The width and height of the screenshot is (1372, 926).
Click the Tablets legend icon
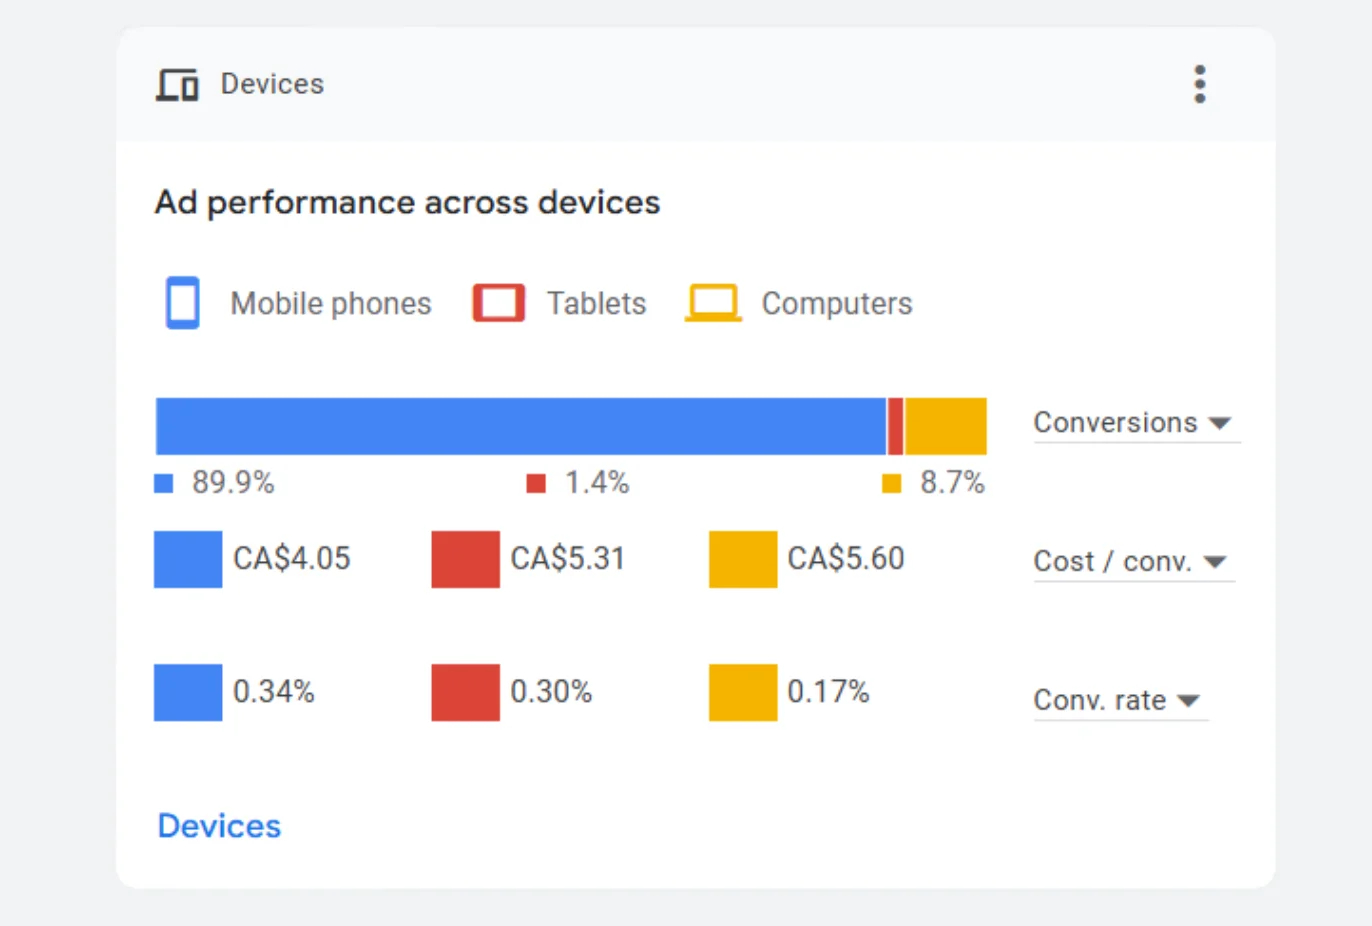499,303
